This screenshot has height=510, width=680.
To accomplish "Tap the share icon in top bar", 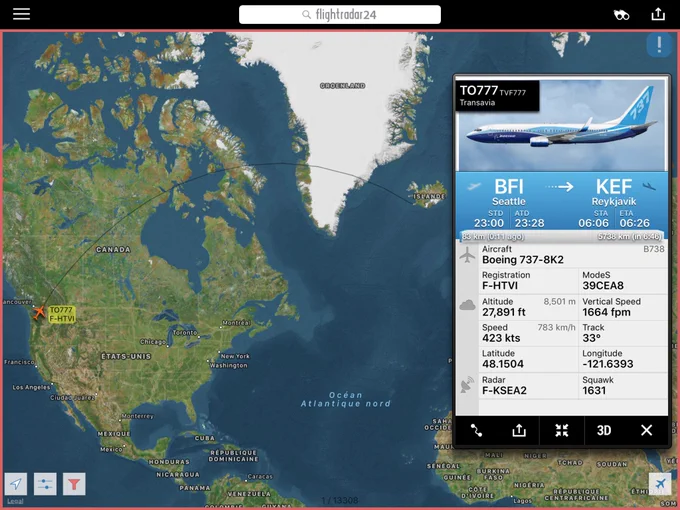I will click(658, 14).
